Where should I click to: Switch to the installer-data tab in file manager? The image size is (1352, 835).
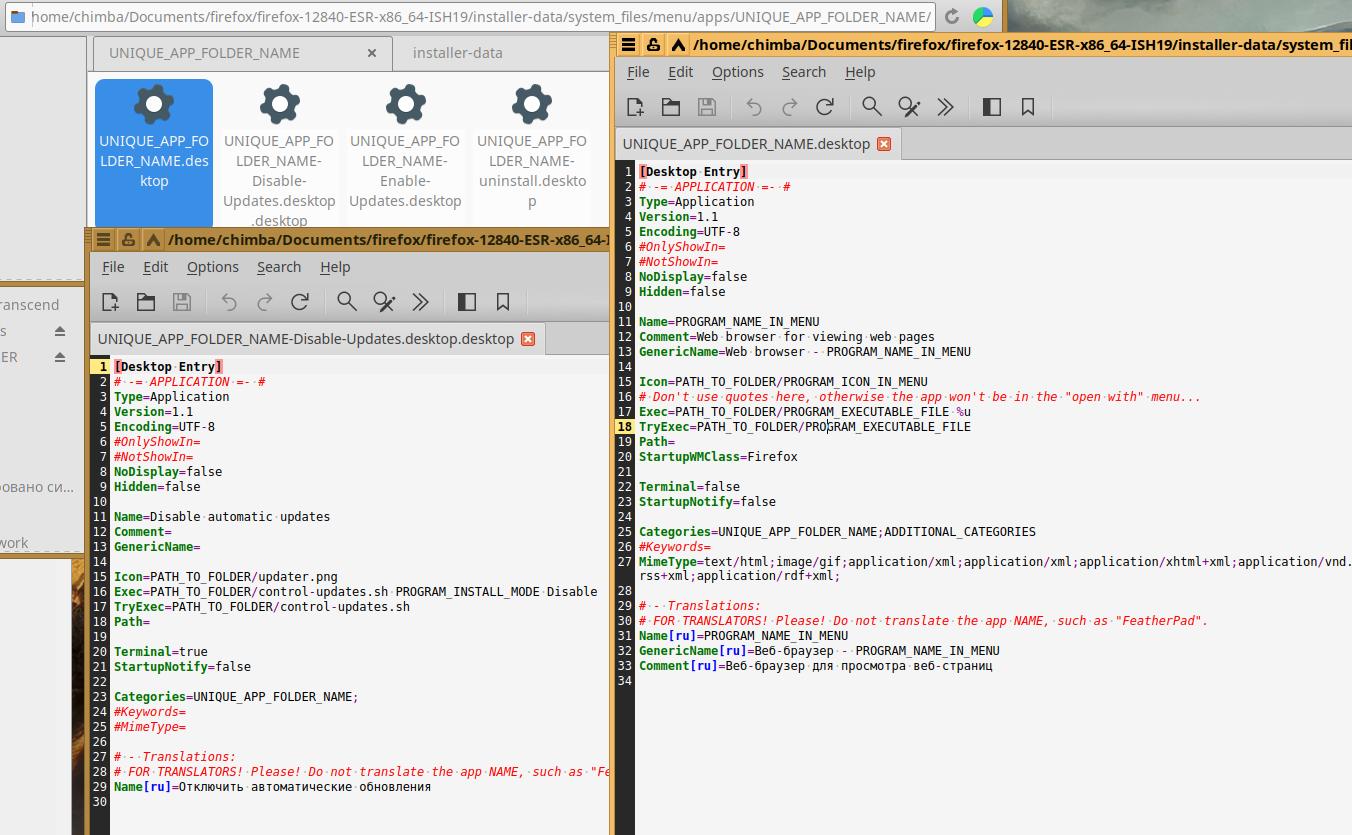[457, 53]
